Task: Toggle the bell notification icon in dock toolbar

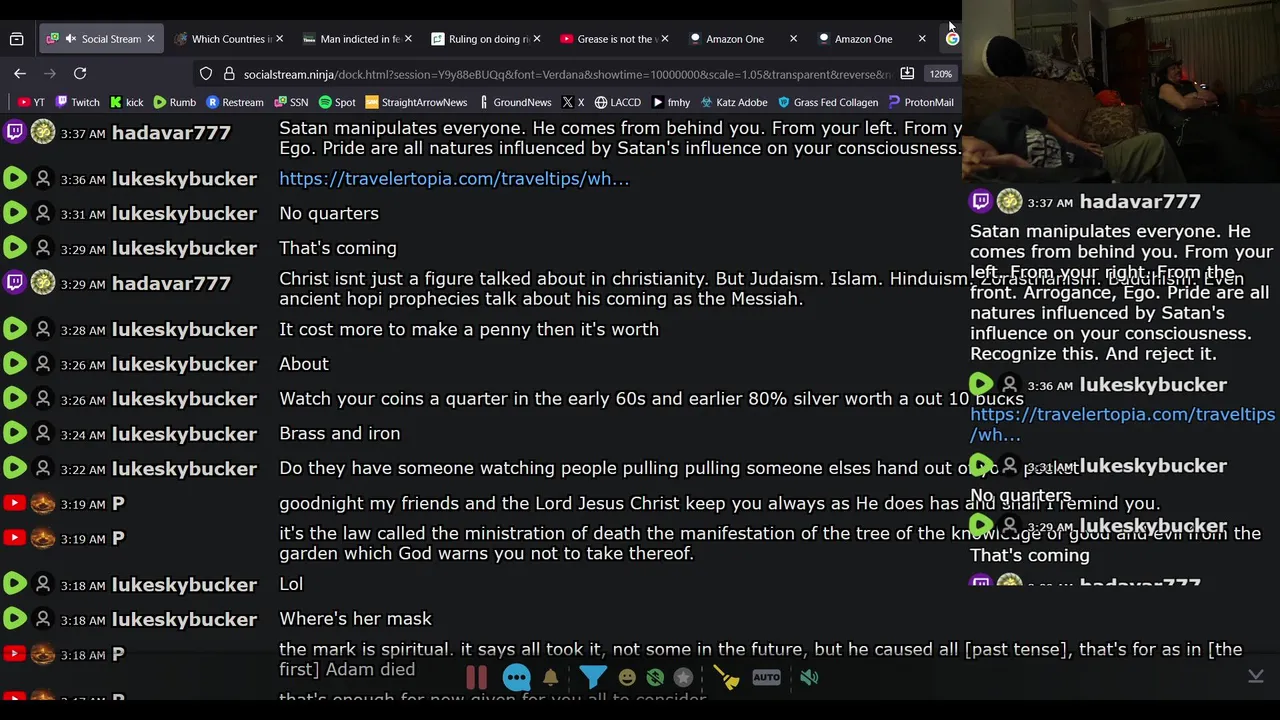Action: click(x=550, y=677)
